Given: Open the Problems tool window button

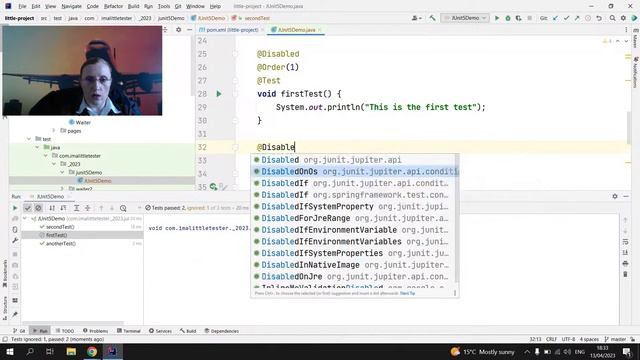Looking at the screenshot, I should point(96,331).
